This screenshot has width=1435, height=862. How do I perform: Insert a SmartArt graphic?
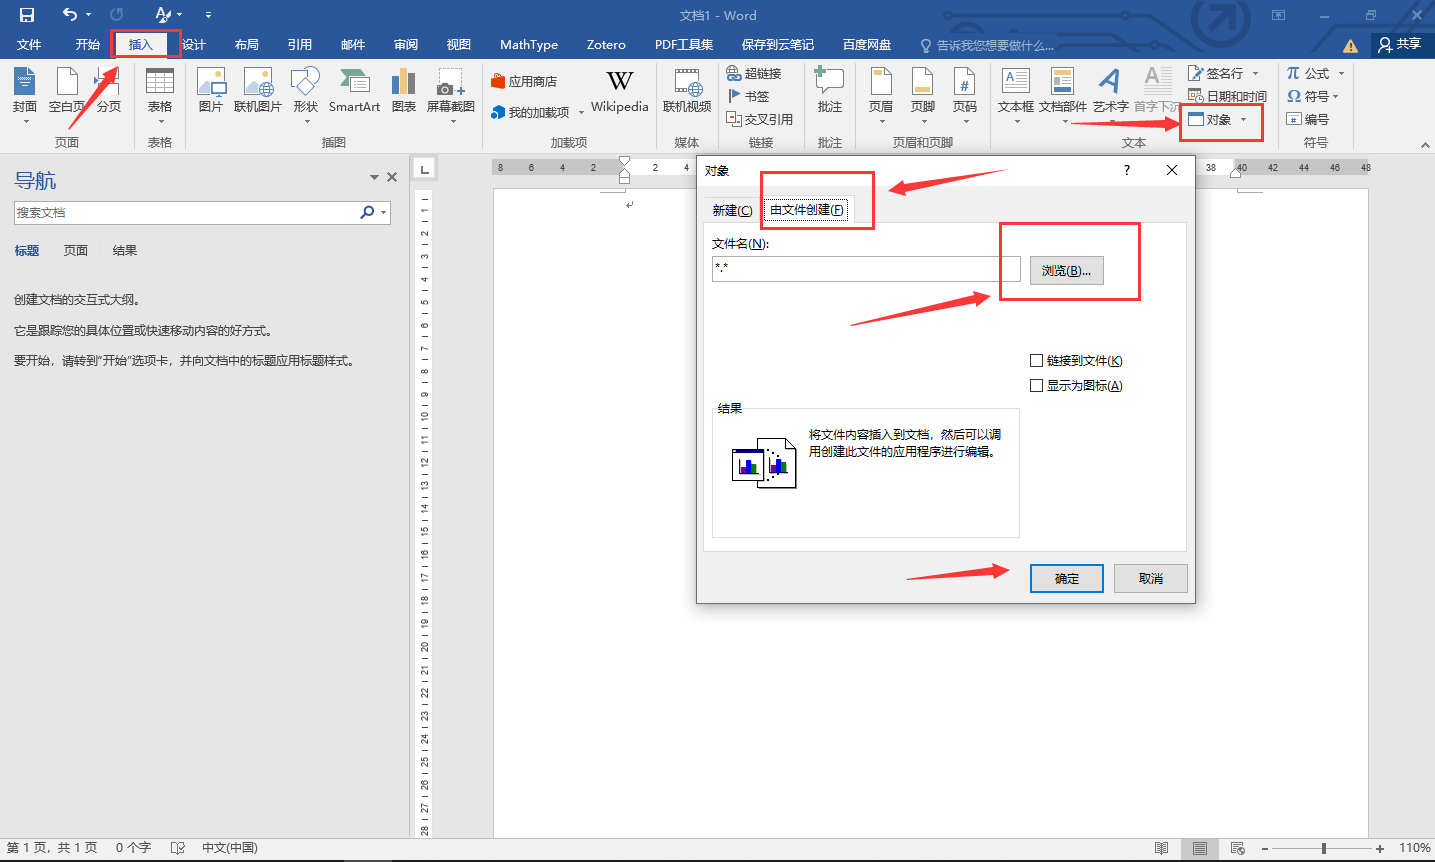(354, 91)
